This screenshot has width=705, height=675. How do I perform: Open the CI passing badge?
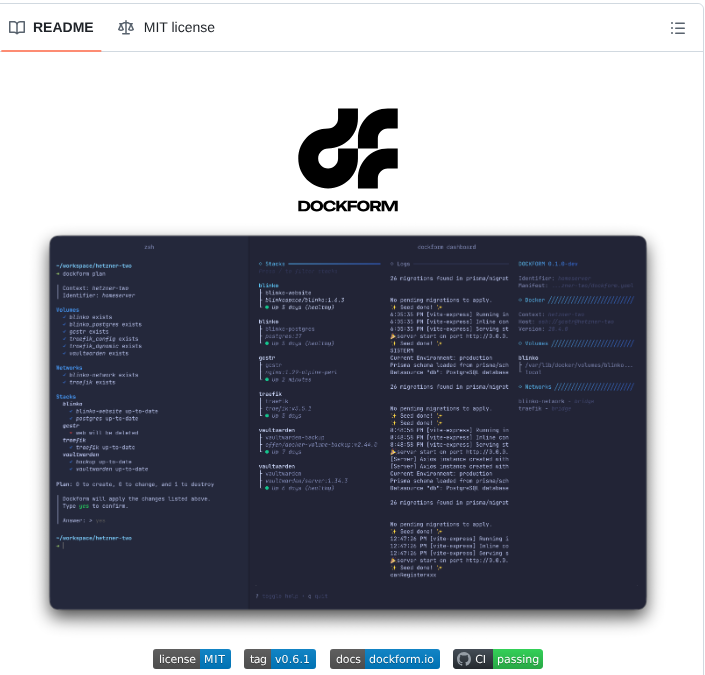(x=498, y=659)
